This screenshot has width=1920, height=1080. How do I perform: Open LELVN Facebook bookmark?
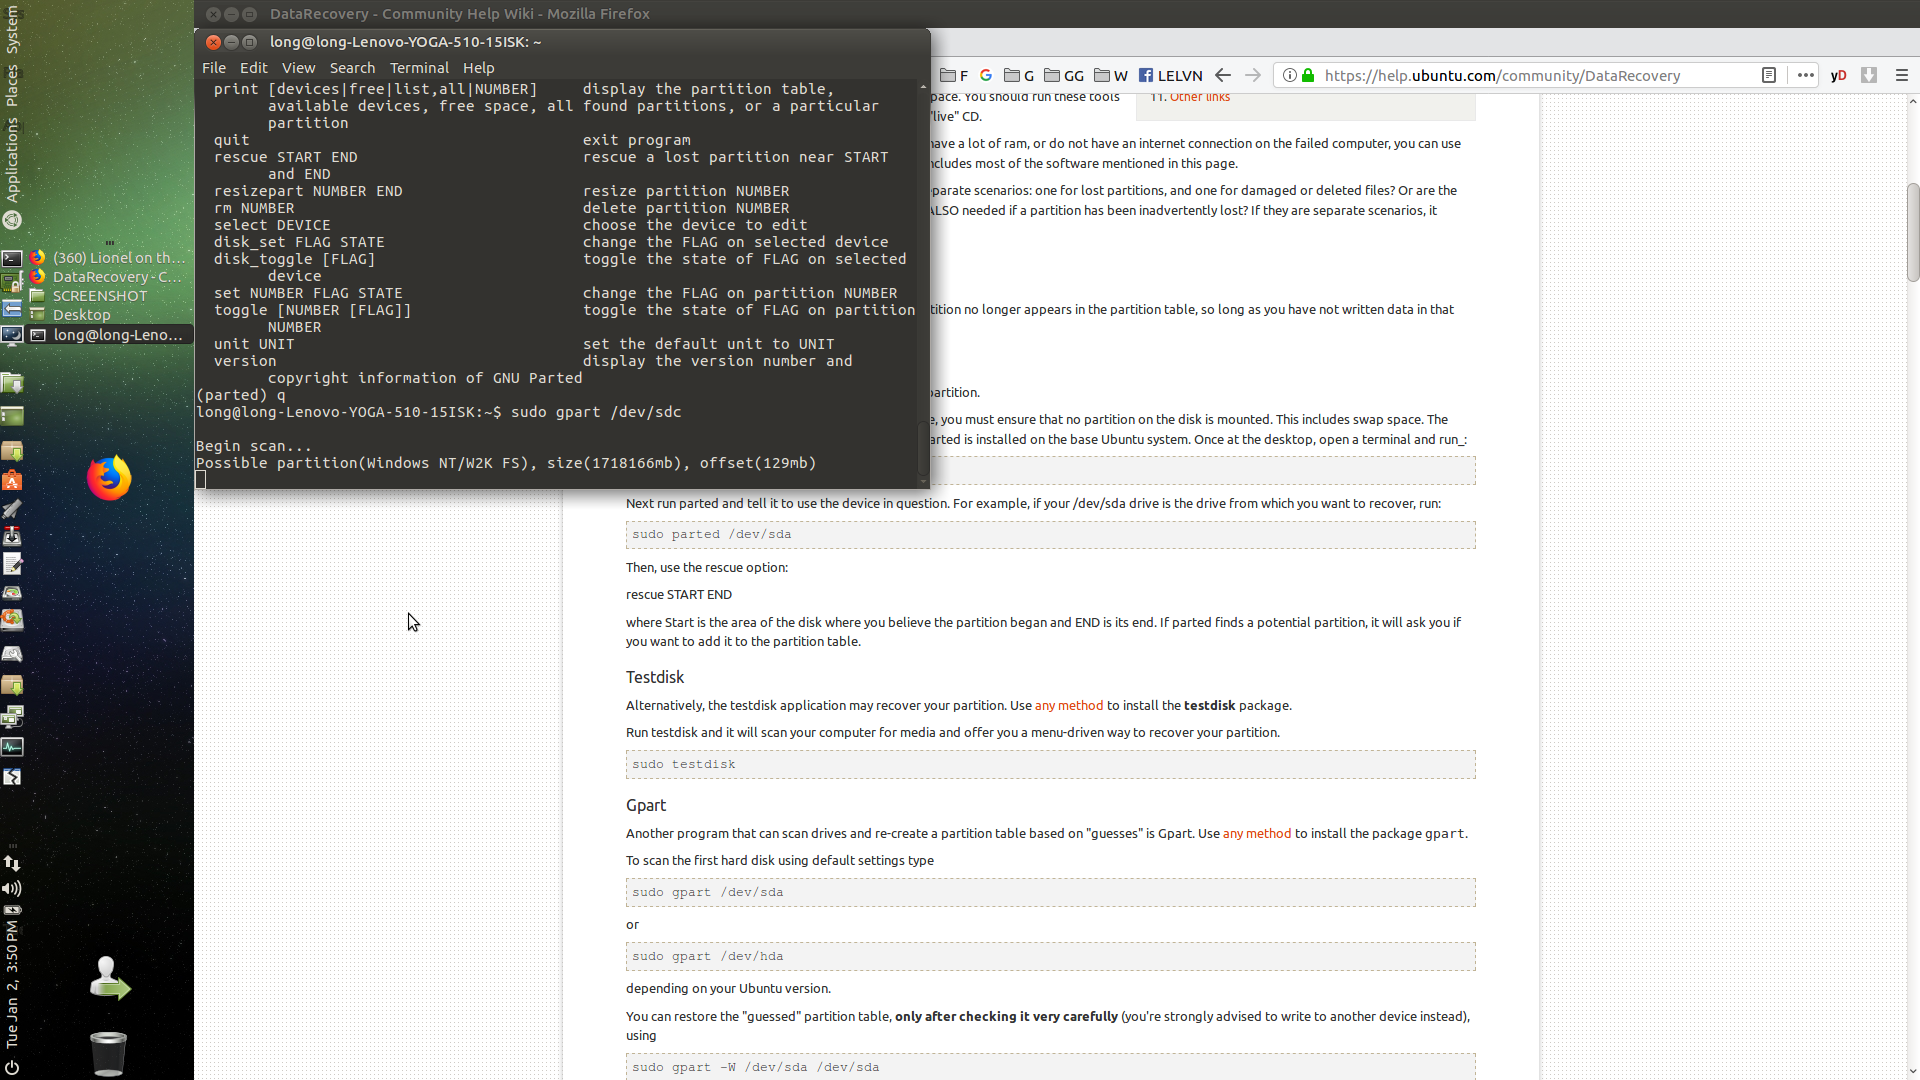[x=1171, y=75]
